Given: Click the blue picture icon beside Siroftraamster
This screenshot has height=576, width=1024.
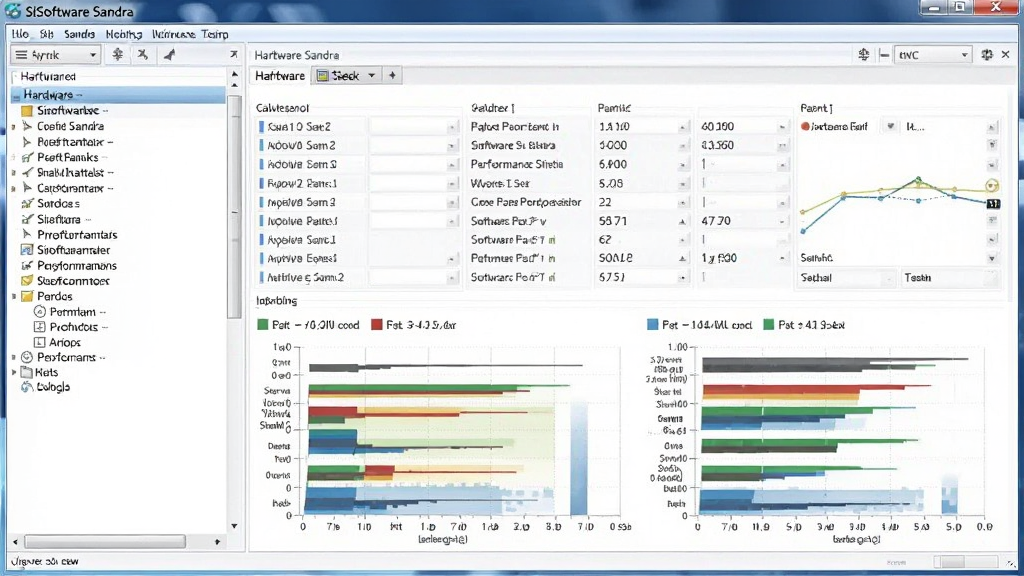Looking at the screenshot, I should [27, 250].
